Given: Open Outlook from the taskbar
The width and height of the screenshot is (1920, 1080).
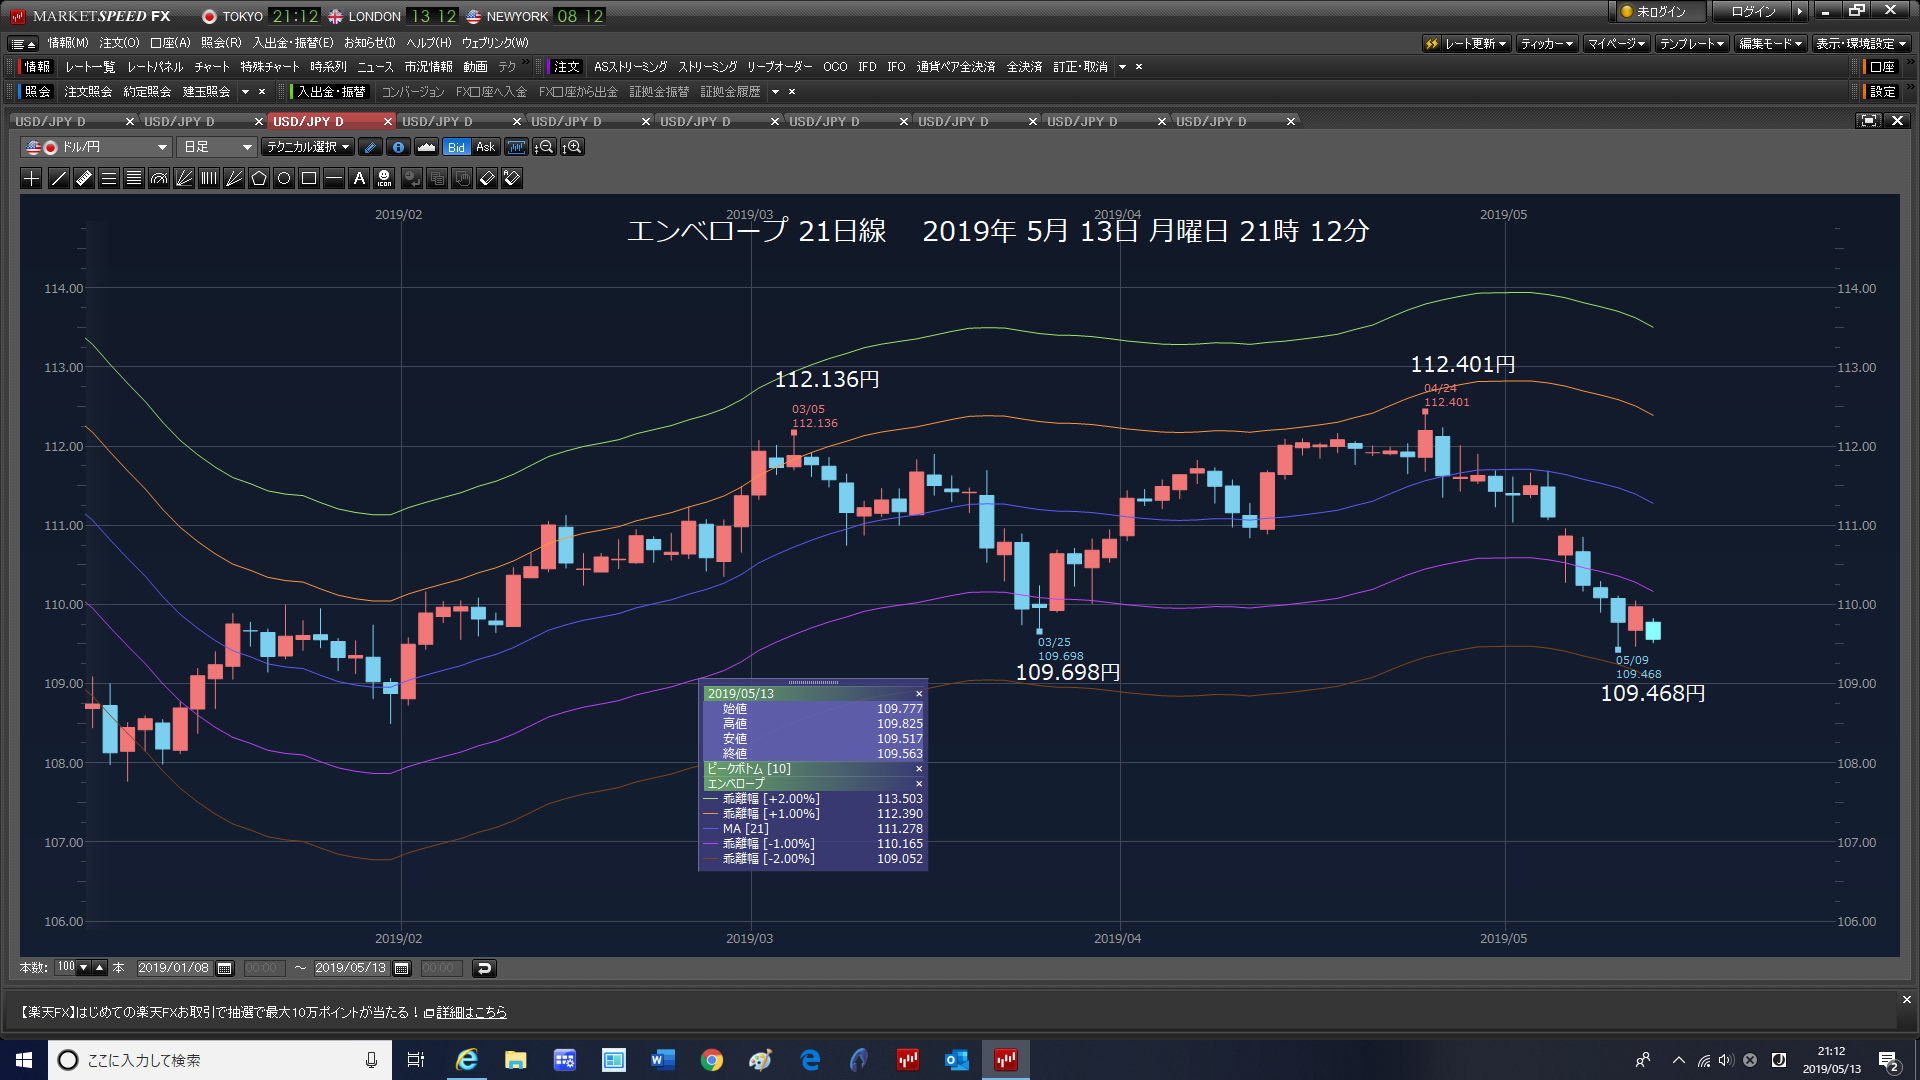Looking at the screenshot, I should [957, 1060].
